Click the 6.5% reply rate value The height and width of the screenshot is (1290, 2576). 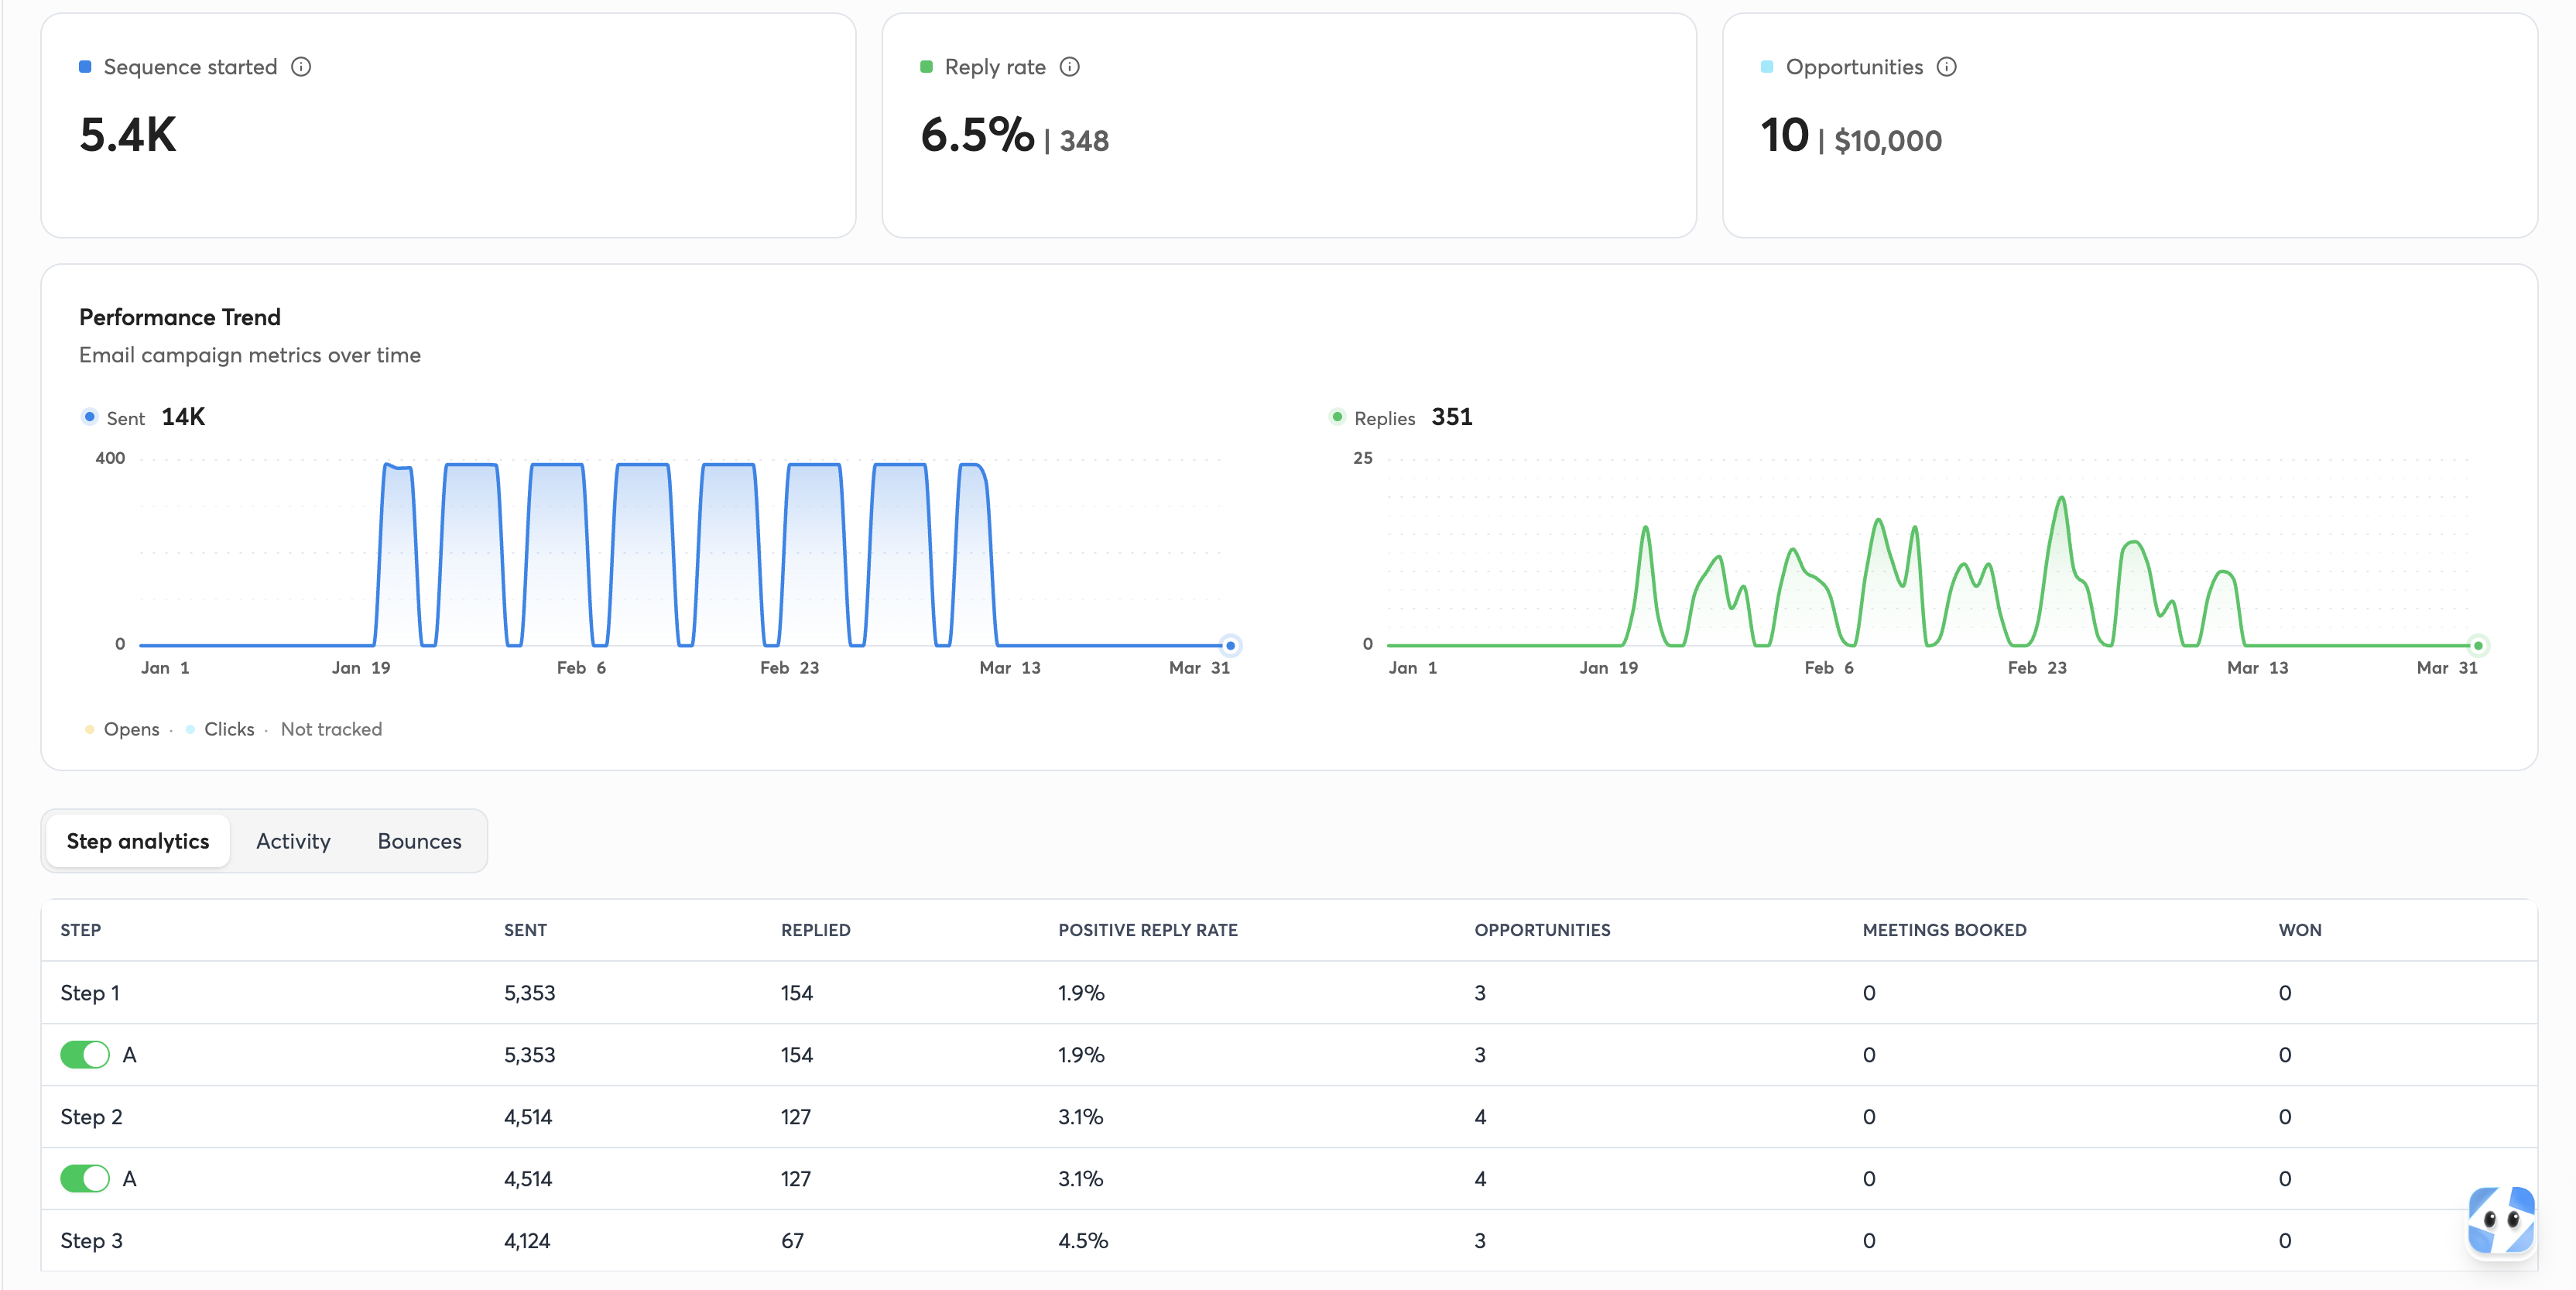(x=977, y=135)
